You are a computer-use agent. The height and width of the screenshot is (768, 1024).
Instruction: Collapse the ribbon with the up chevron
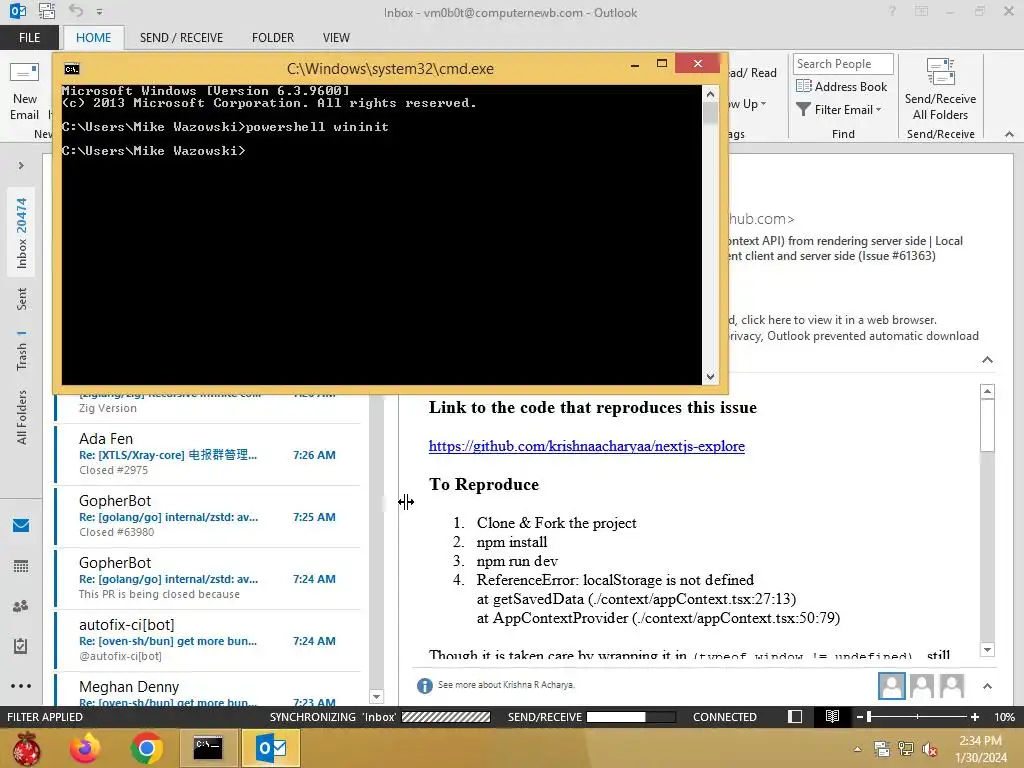point(1009,134)
